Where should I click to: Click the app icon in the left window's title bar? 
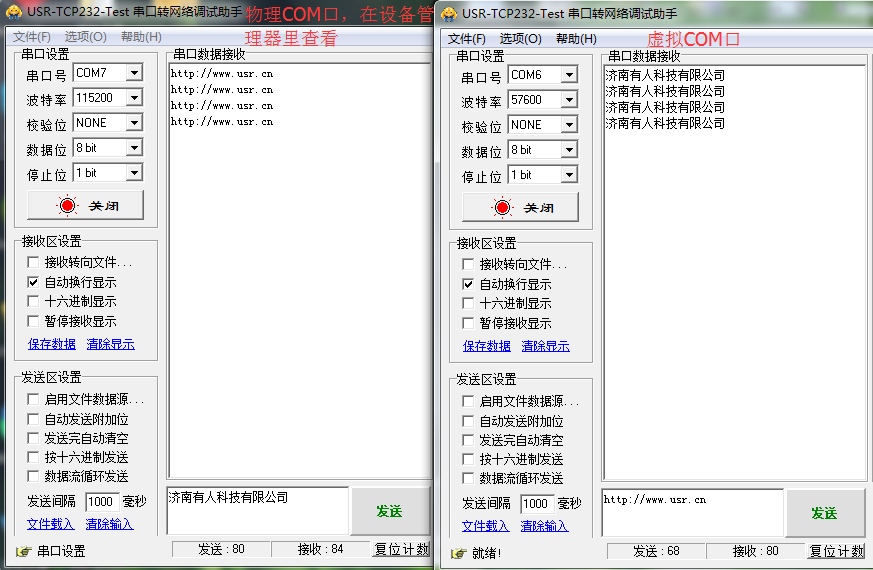point(13,13)
